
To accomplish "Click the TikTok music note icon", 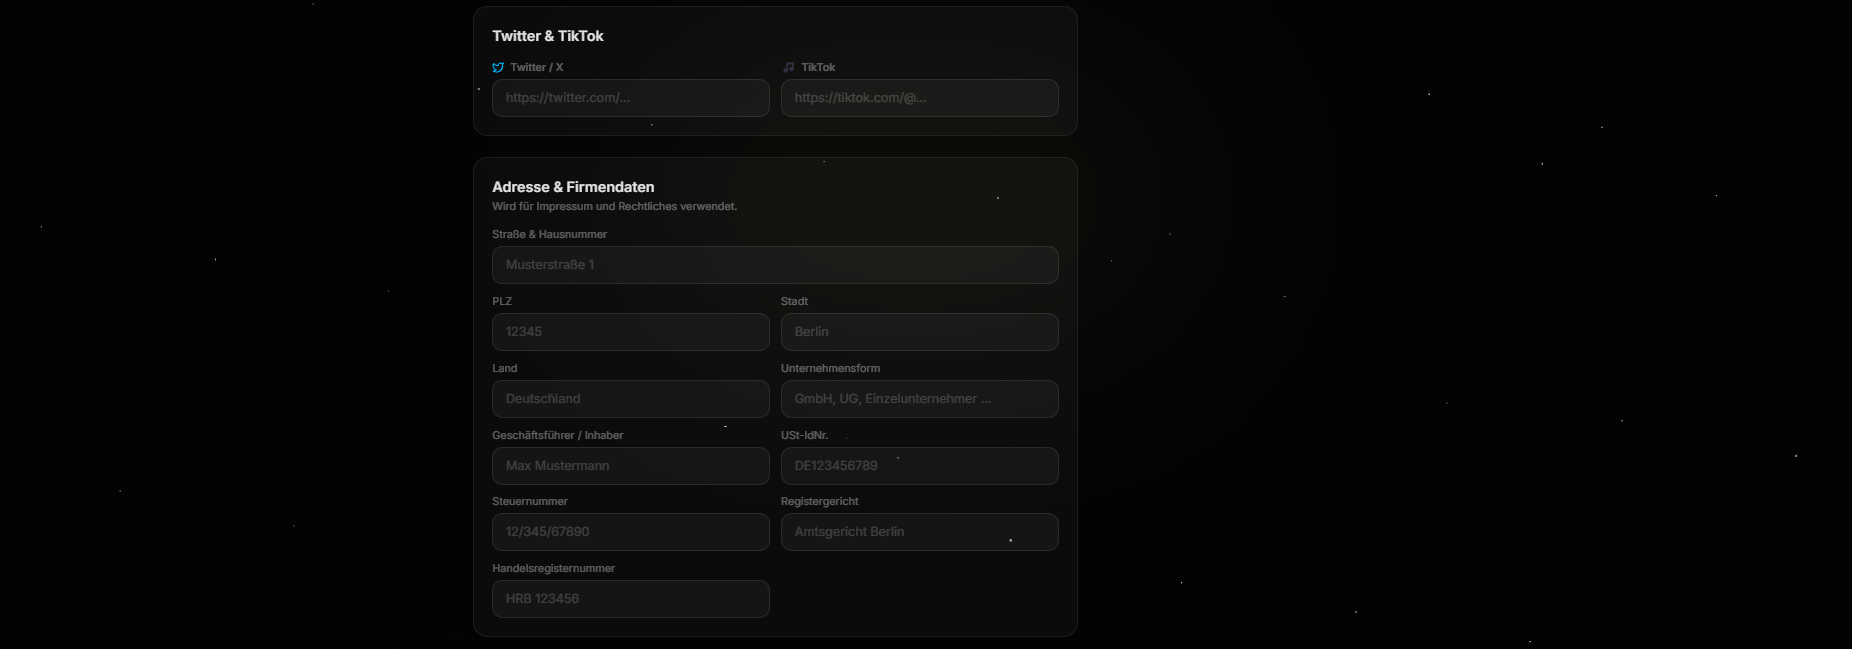I will coord(788,67).
